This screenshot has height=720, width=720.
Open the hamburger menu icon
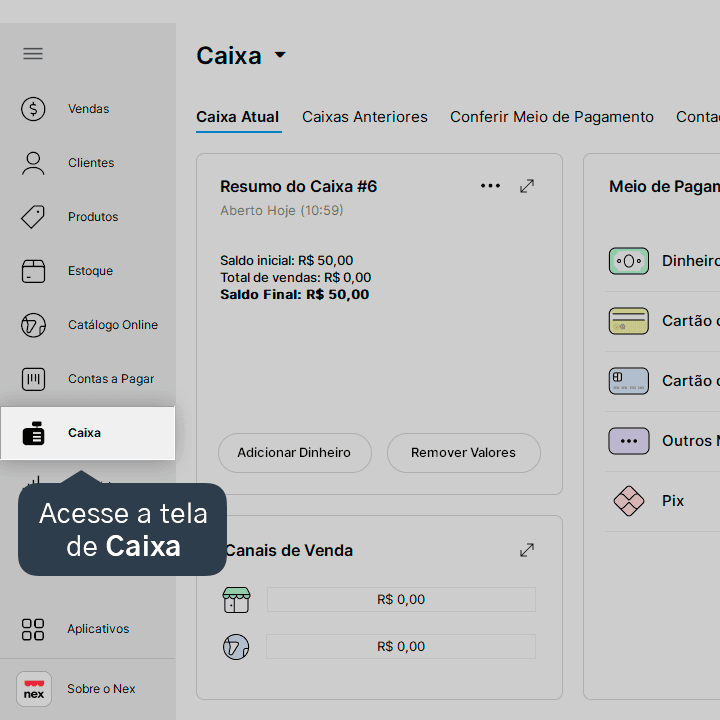(x=33, y=54)
